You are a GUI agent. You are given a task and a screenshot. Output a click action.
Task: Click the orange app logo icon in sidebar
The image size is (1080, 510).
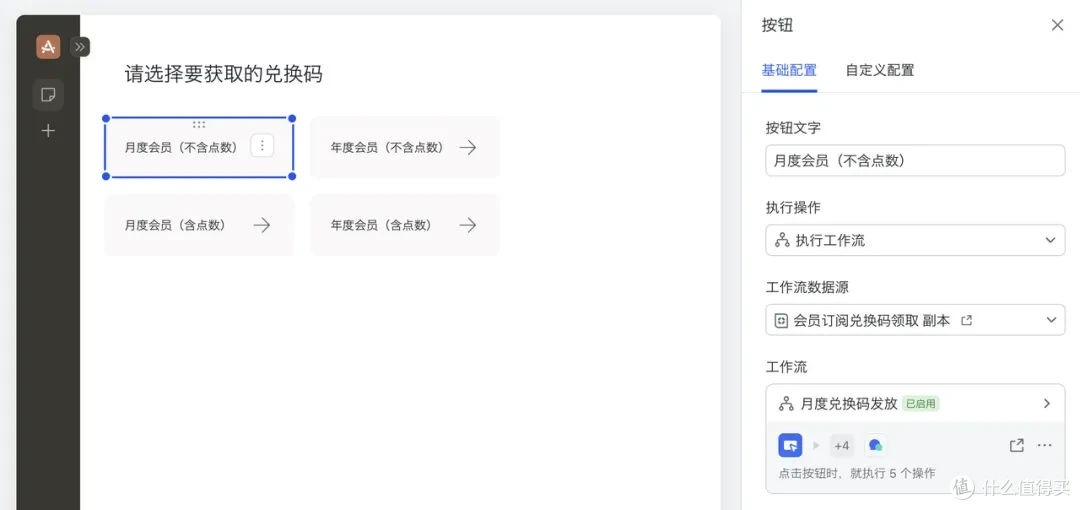(x=48, y=47)
